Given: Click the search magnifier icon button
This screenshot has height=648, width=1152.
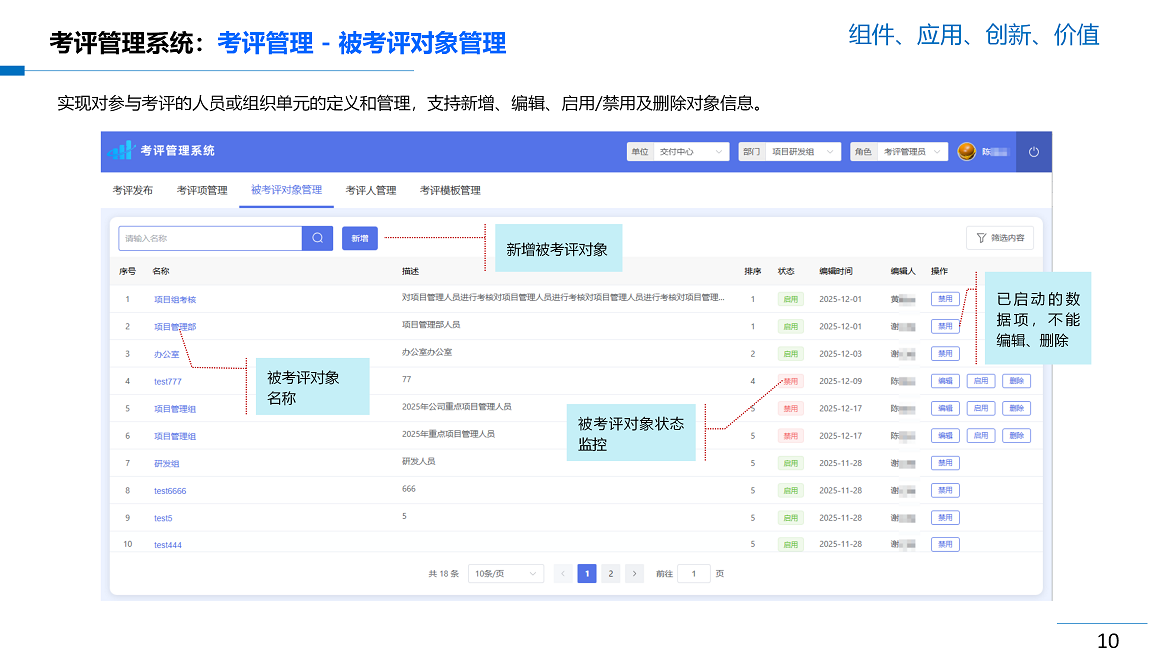Looking at the screenshot, I should [x=317, y=238].
